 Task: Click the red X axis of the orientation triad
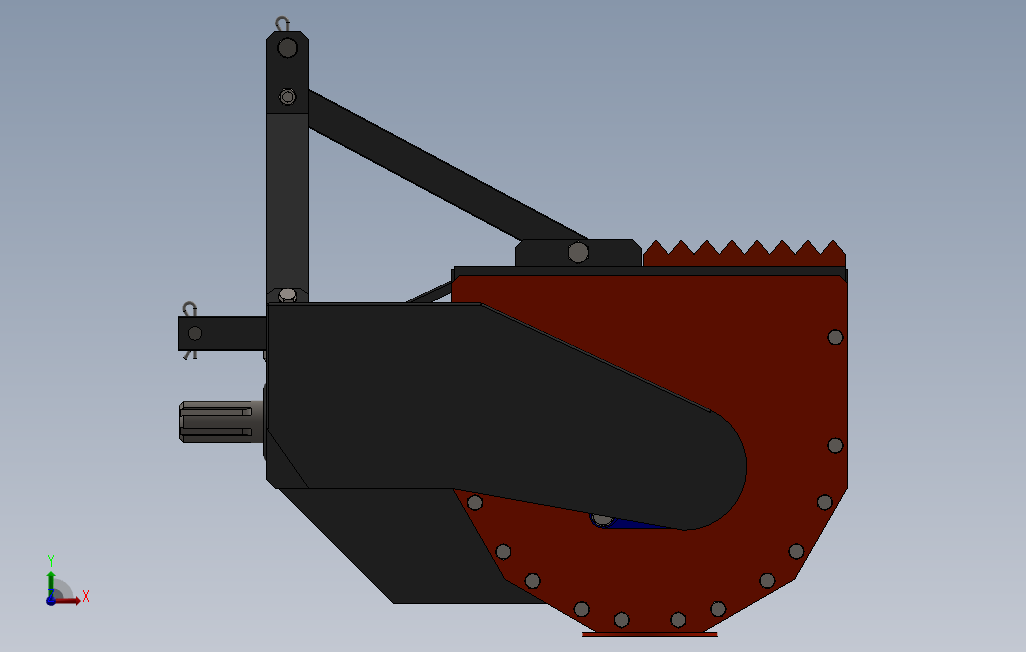click(x=68, y=600)
